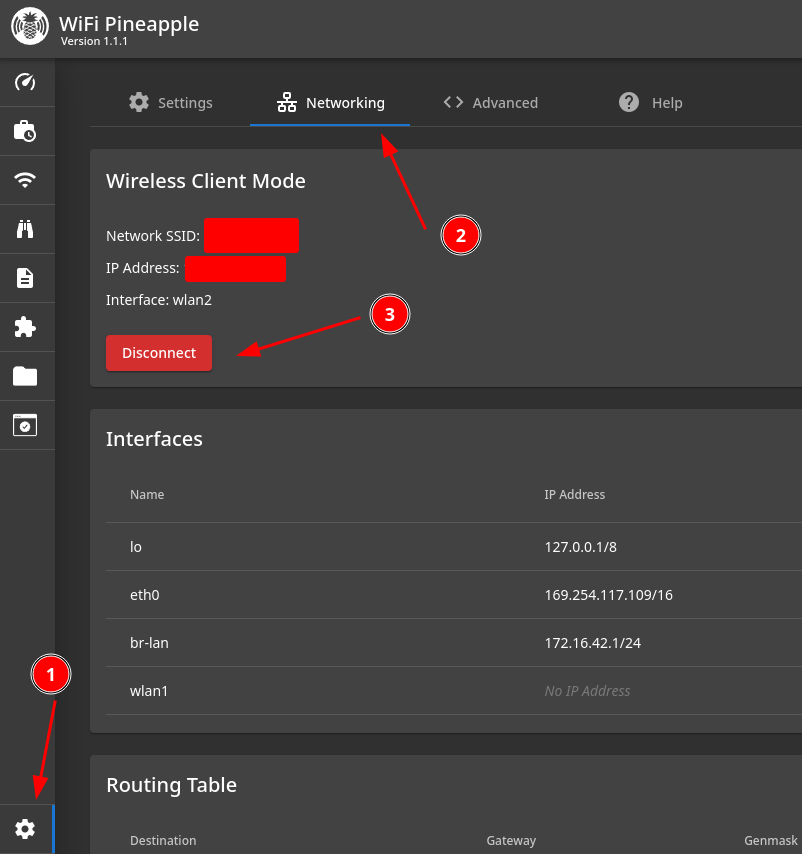
Task: Select the Networking tab
Action: (x=330, y=103)
